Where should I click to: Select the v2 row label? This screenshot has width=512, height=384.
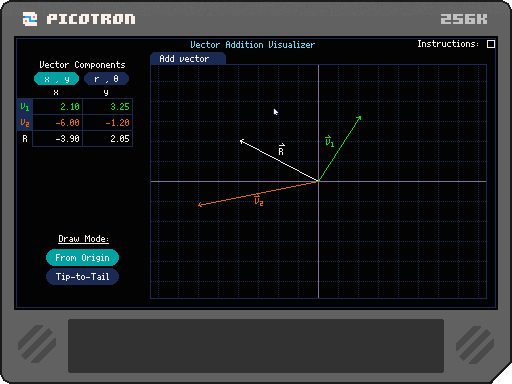pos(25,123)
